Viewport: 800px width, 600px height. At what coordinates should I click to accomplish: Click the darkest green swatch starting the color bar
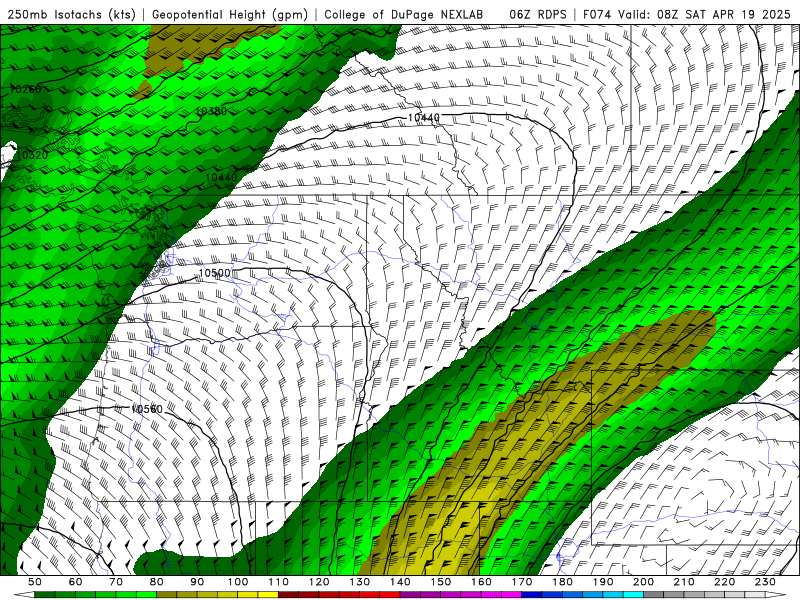pyautogui.click(x=45, y=595)
